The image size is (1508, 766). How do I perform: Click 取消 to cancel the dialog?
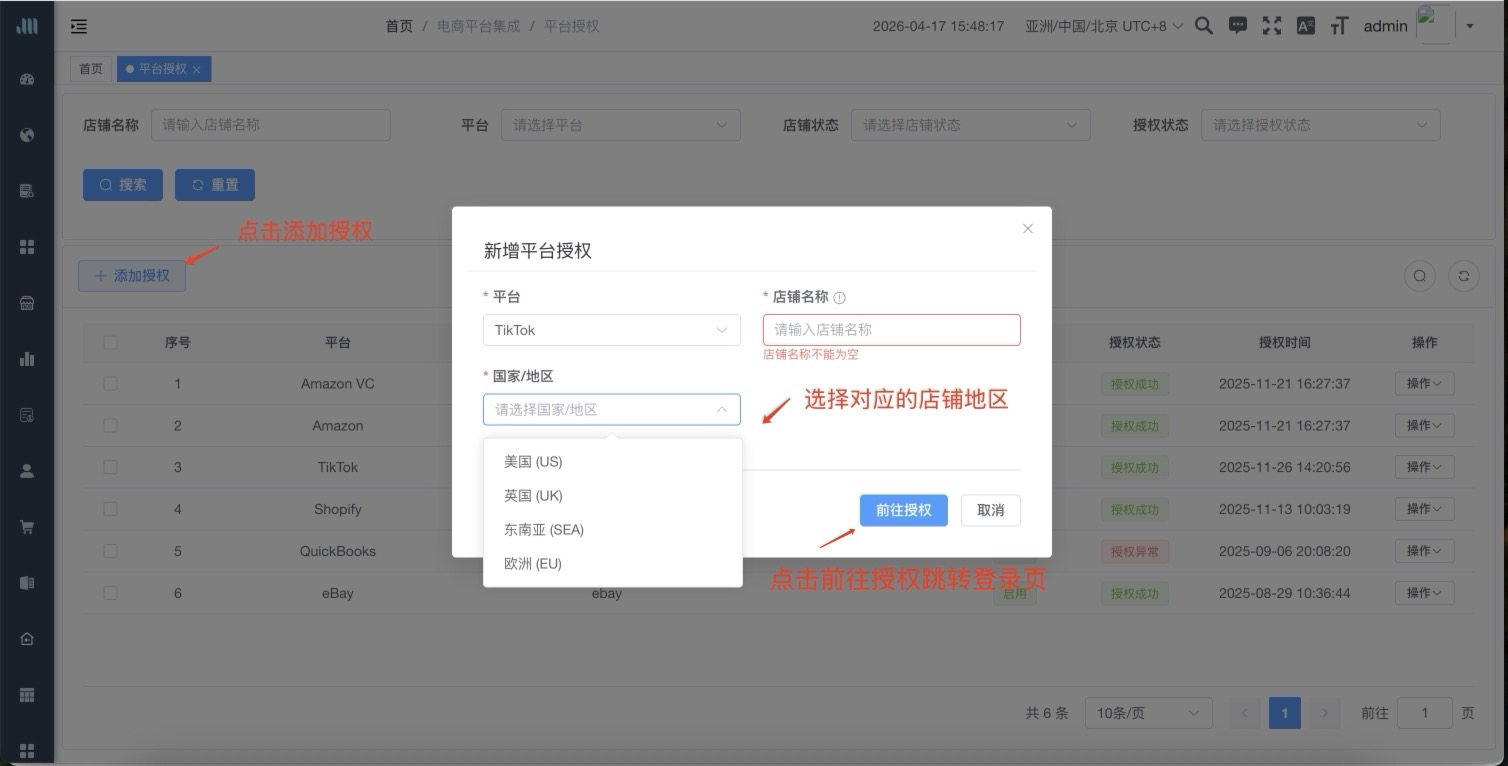(x=991, y=510)
